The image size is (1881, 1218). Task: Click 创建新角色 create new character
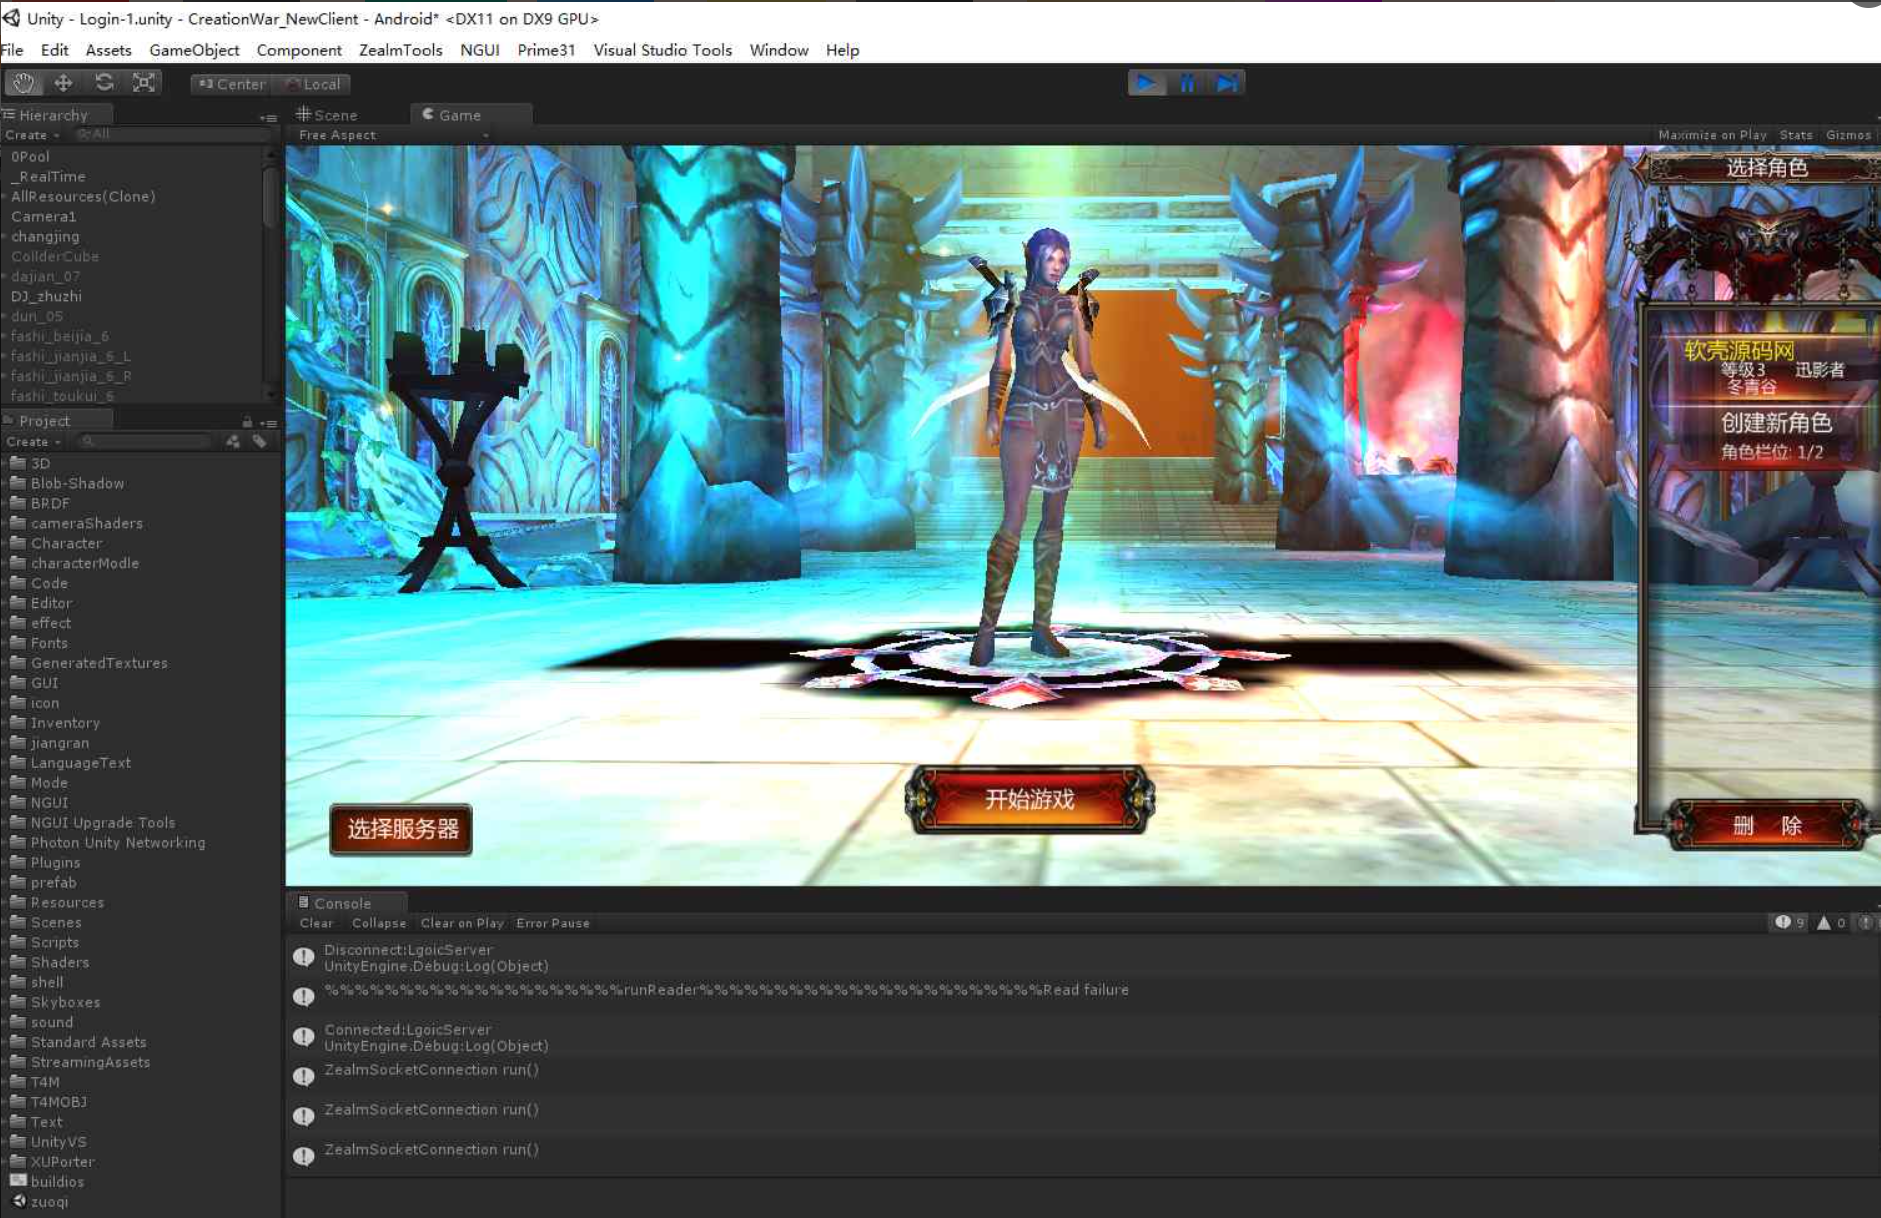1776,423
